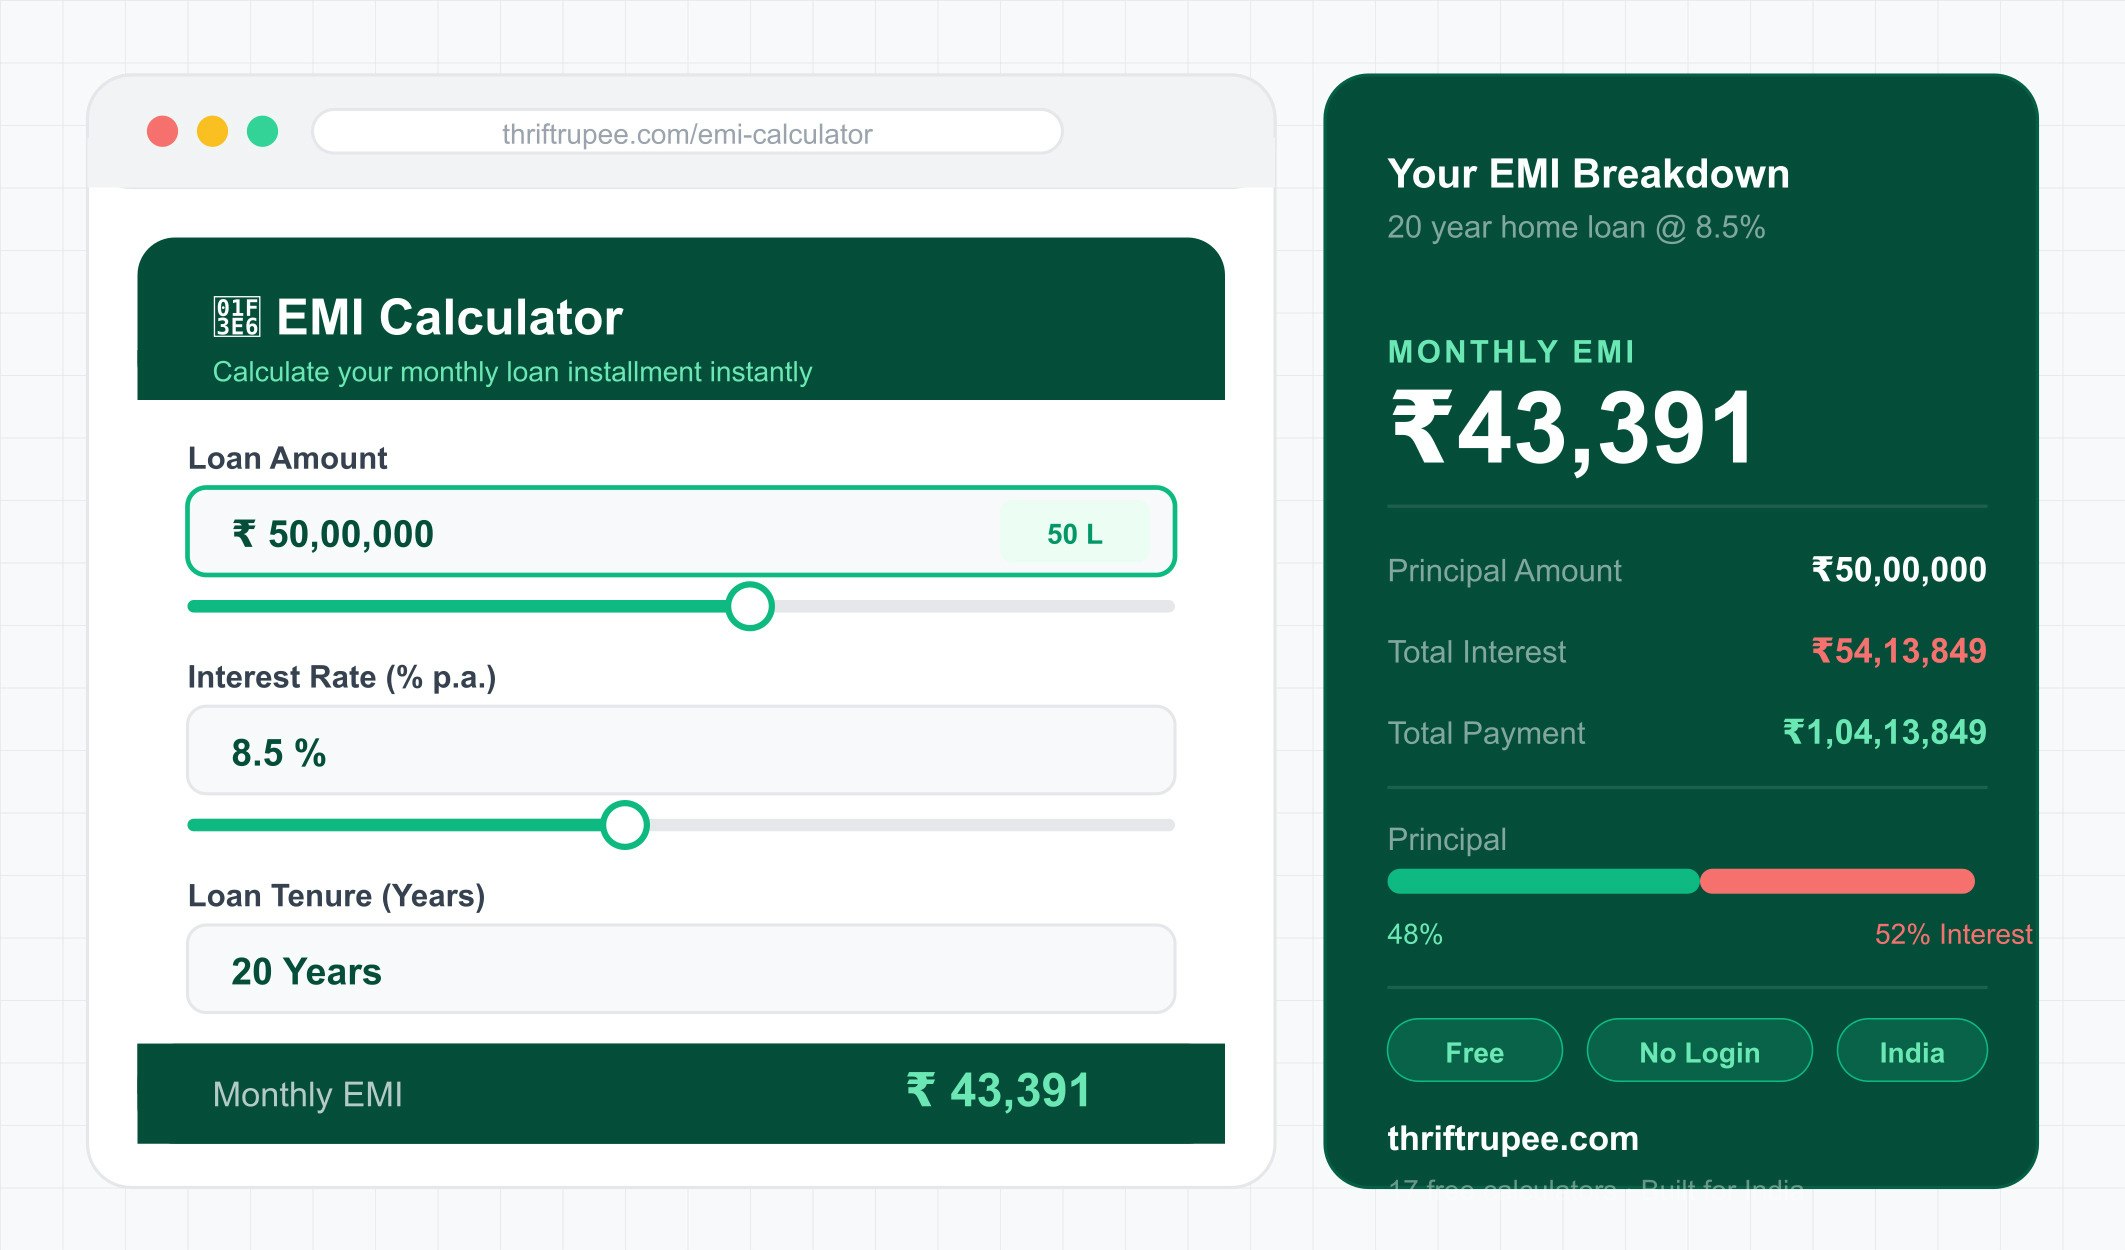Click the yellow browser window dot
This screenshot has height=1250, width=2125.
[212, 131]
